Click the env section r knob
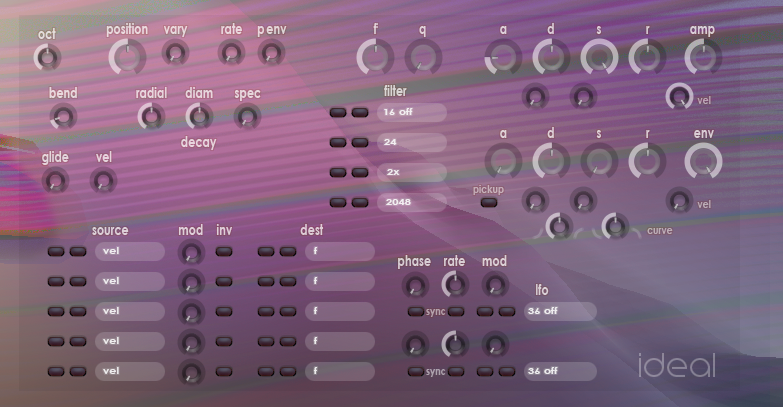 tap(647, 160)
